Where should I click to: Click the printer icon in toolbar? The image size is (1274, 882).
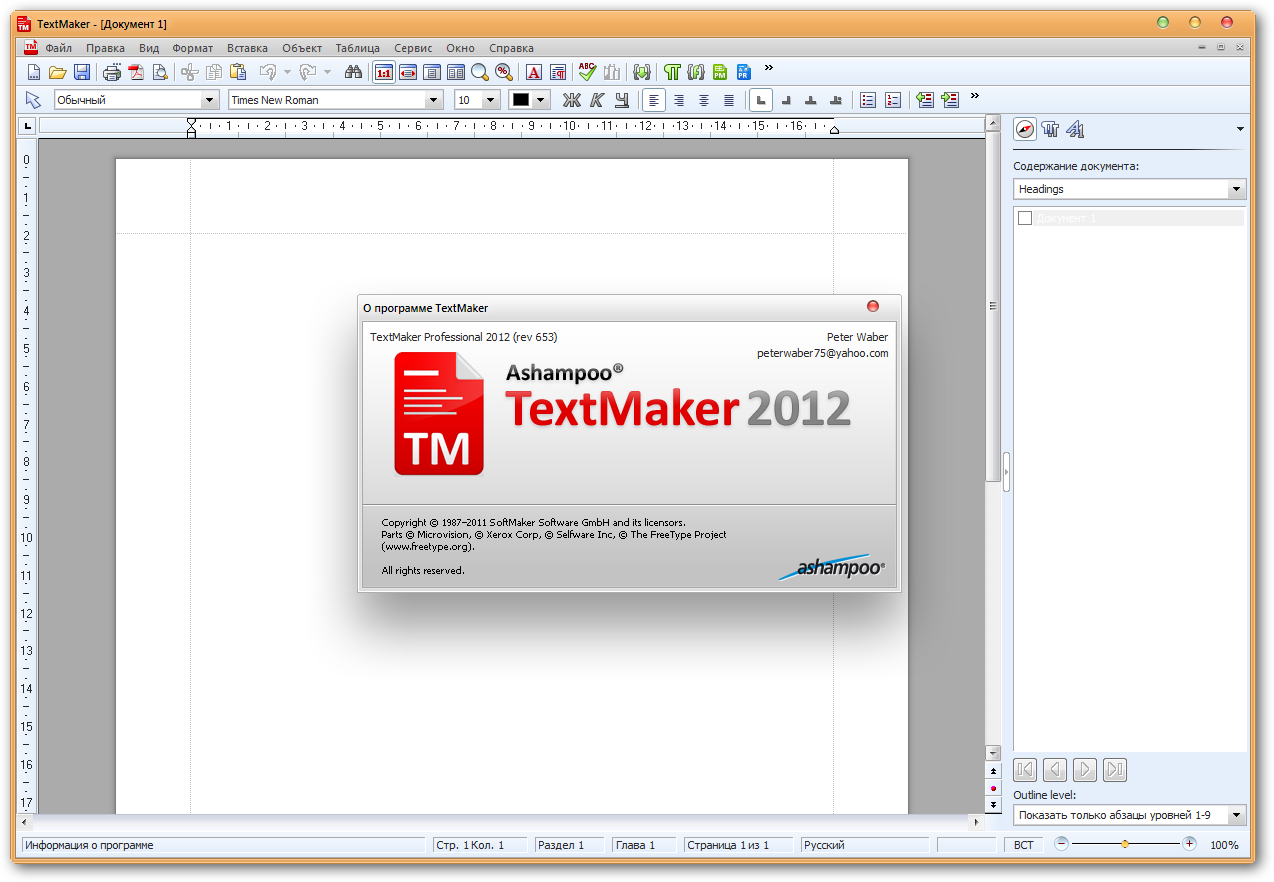coord(111,72)
